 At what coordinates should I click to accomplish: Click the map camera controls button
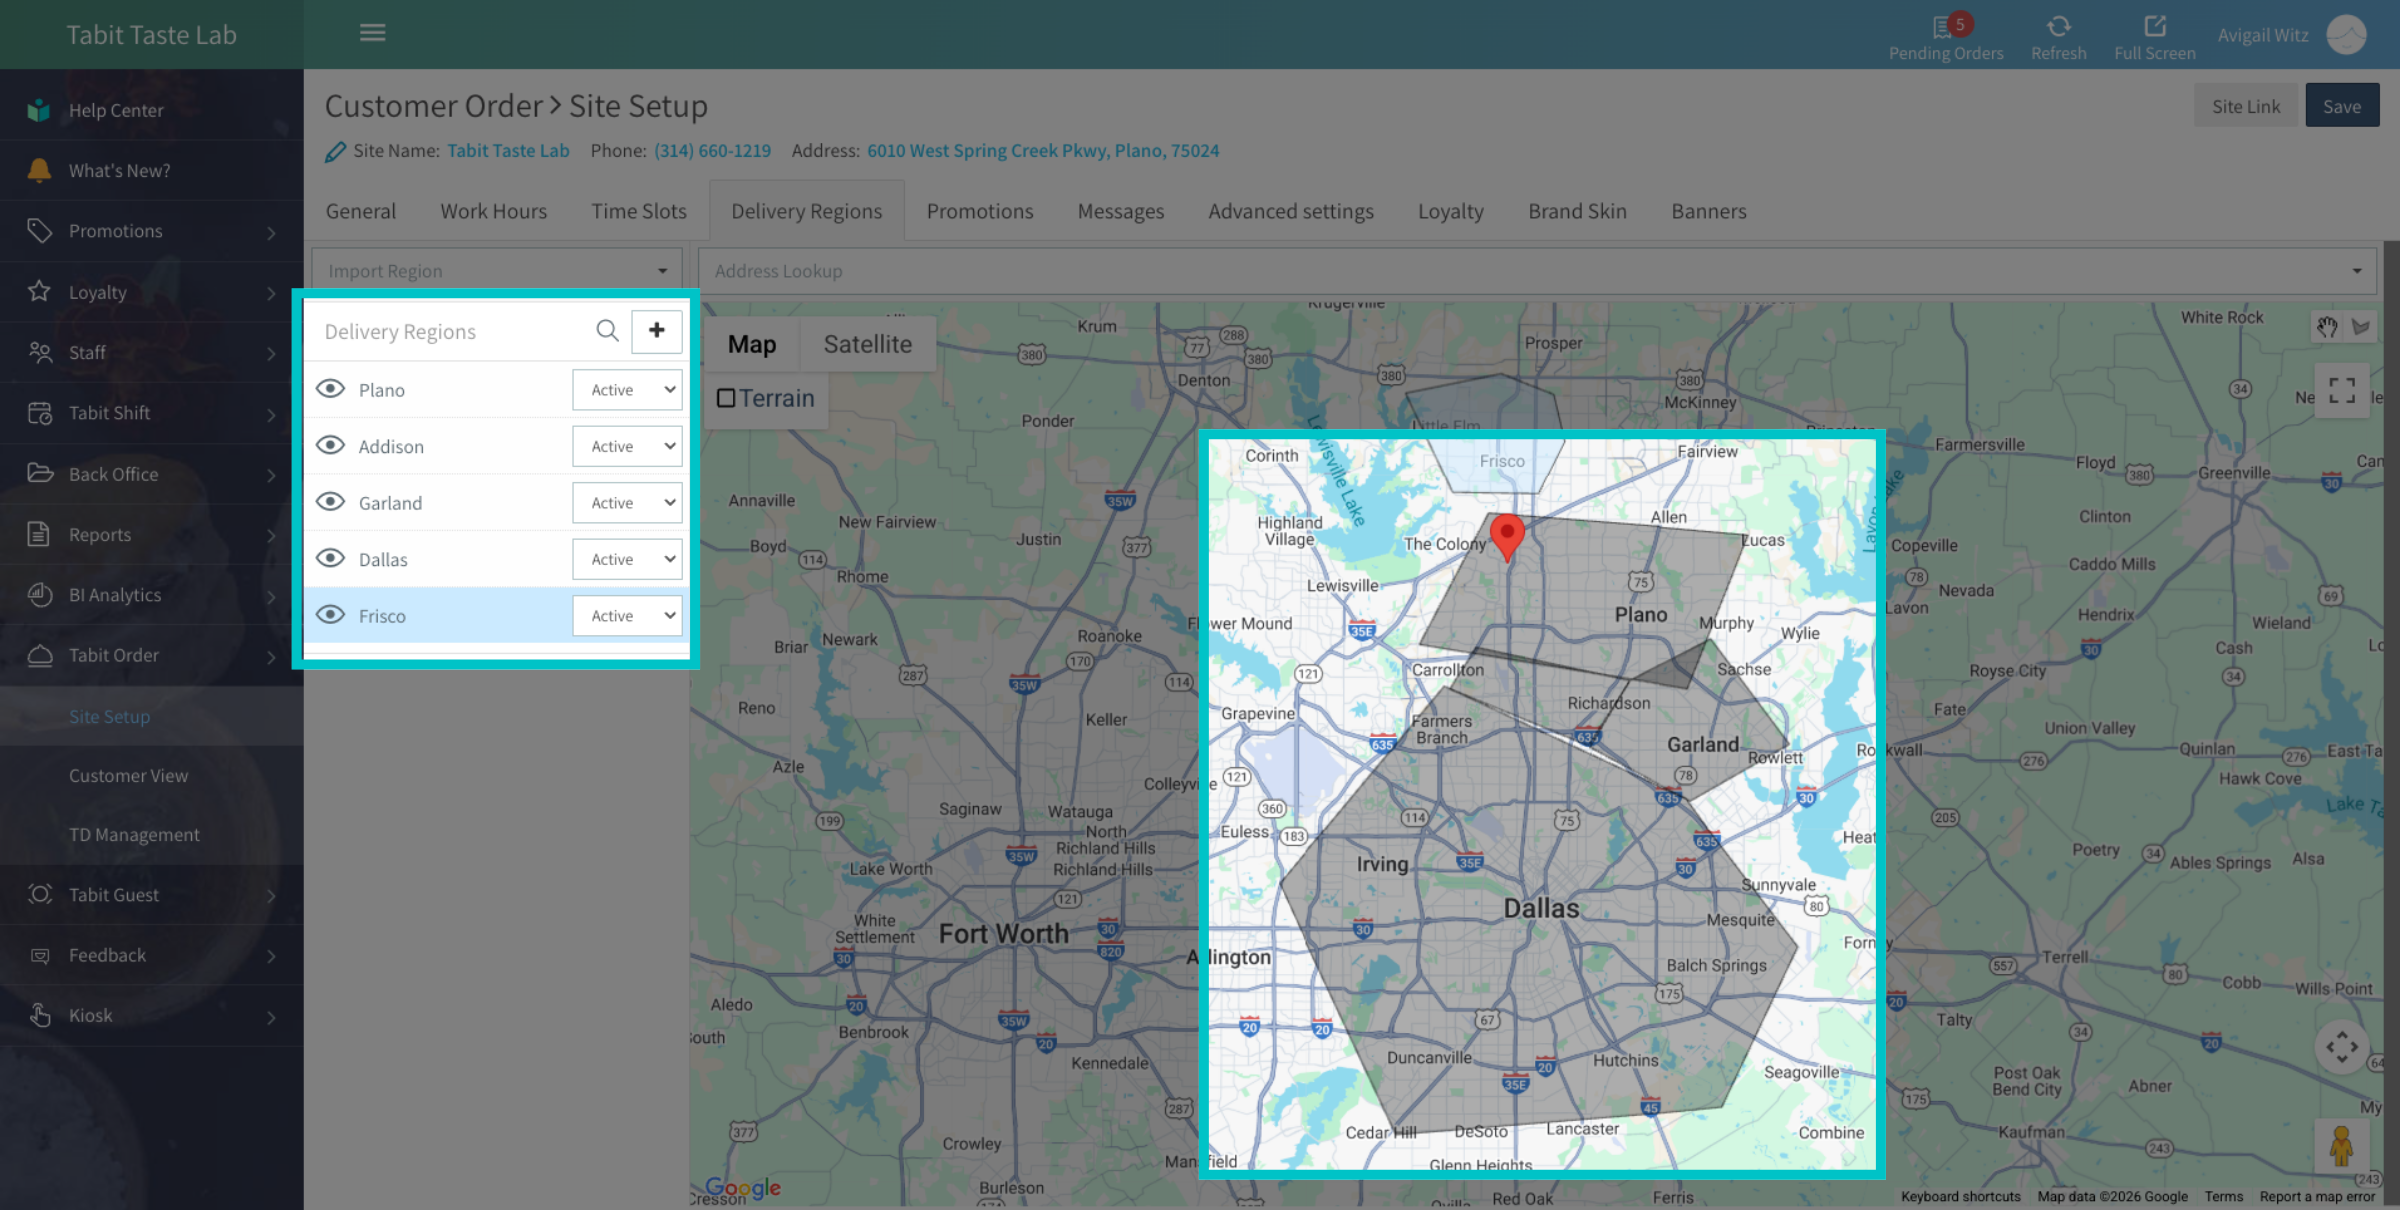click(2342, 1047)
